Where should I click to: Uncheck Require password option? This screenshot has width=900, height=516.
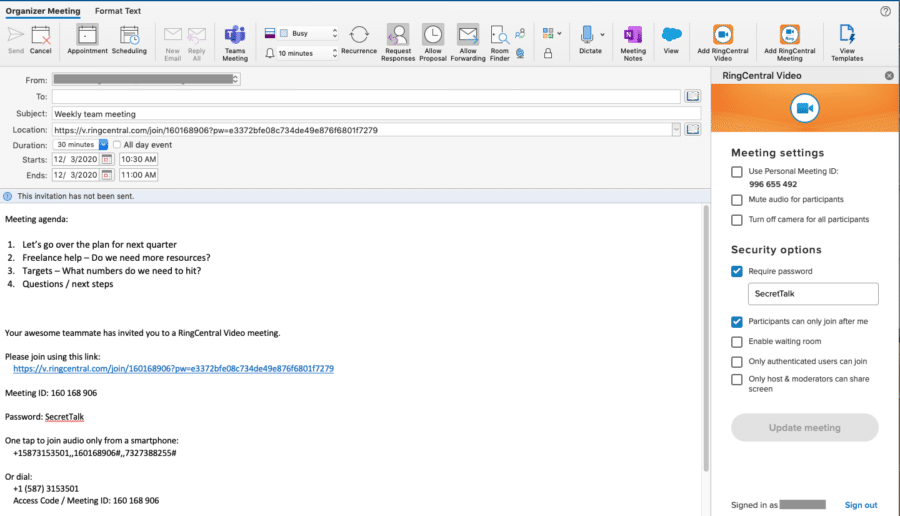737,271
